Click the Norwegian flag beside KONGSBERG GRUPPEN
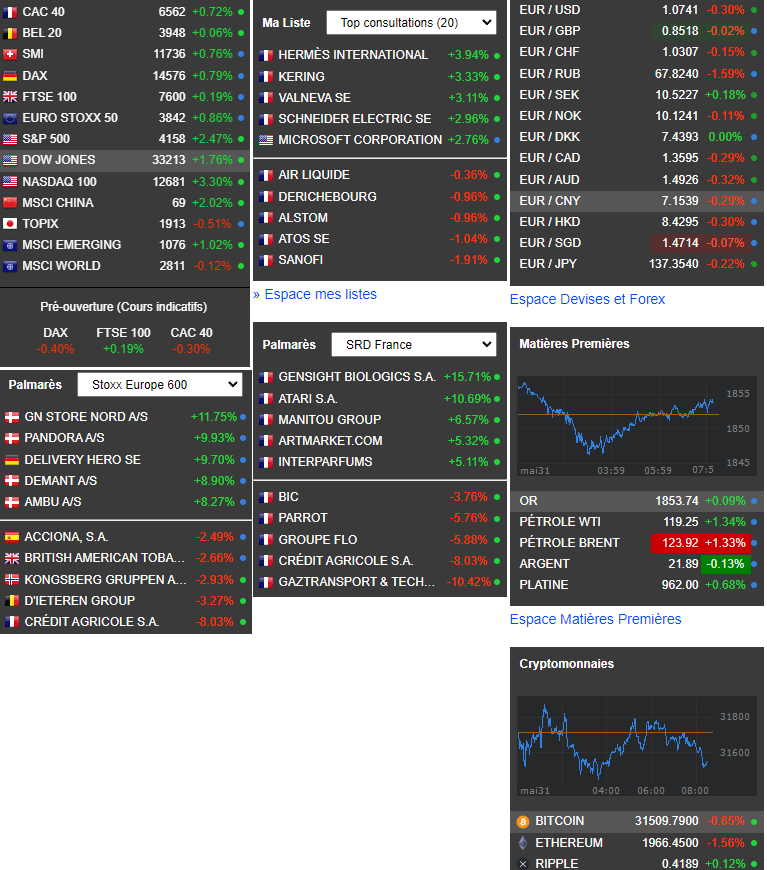Viewport: 767px width, 870px height. coord(12,580)
